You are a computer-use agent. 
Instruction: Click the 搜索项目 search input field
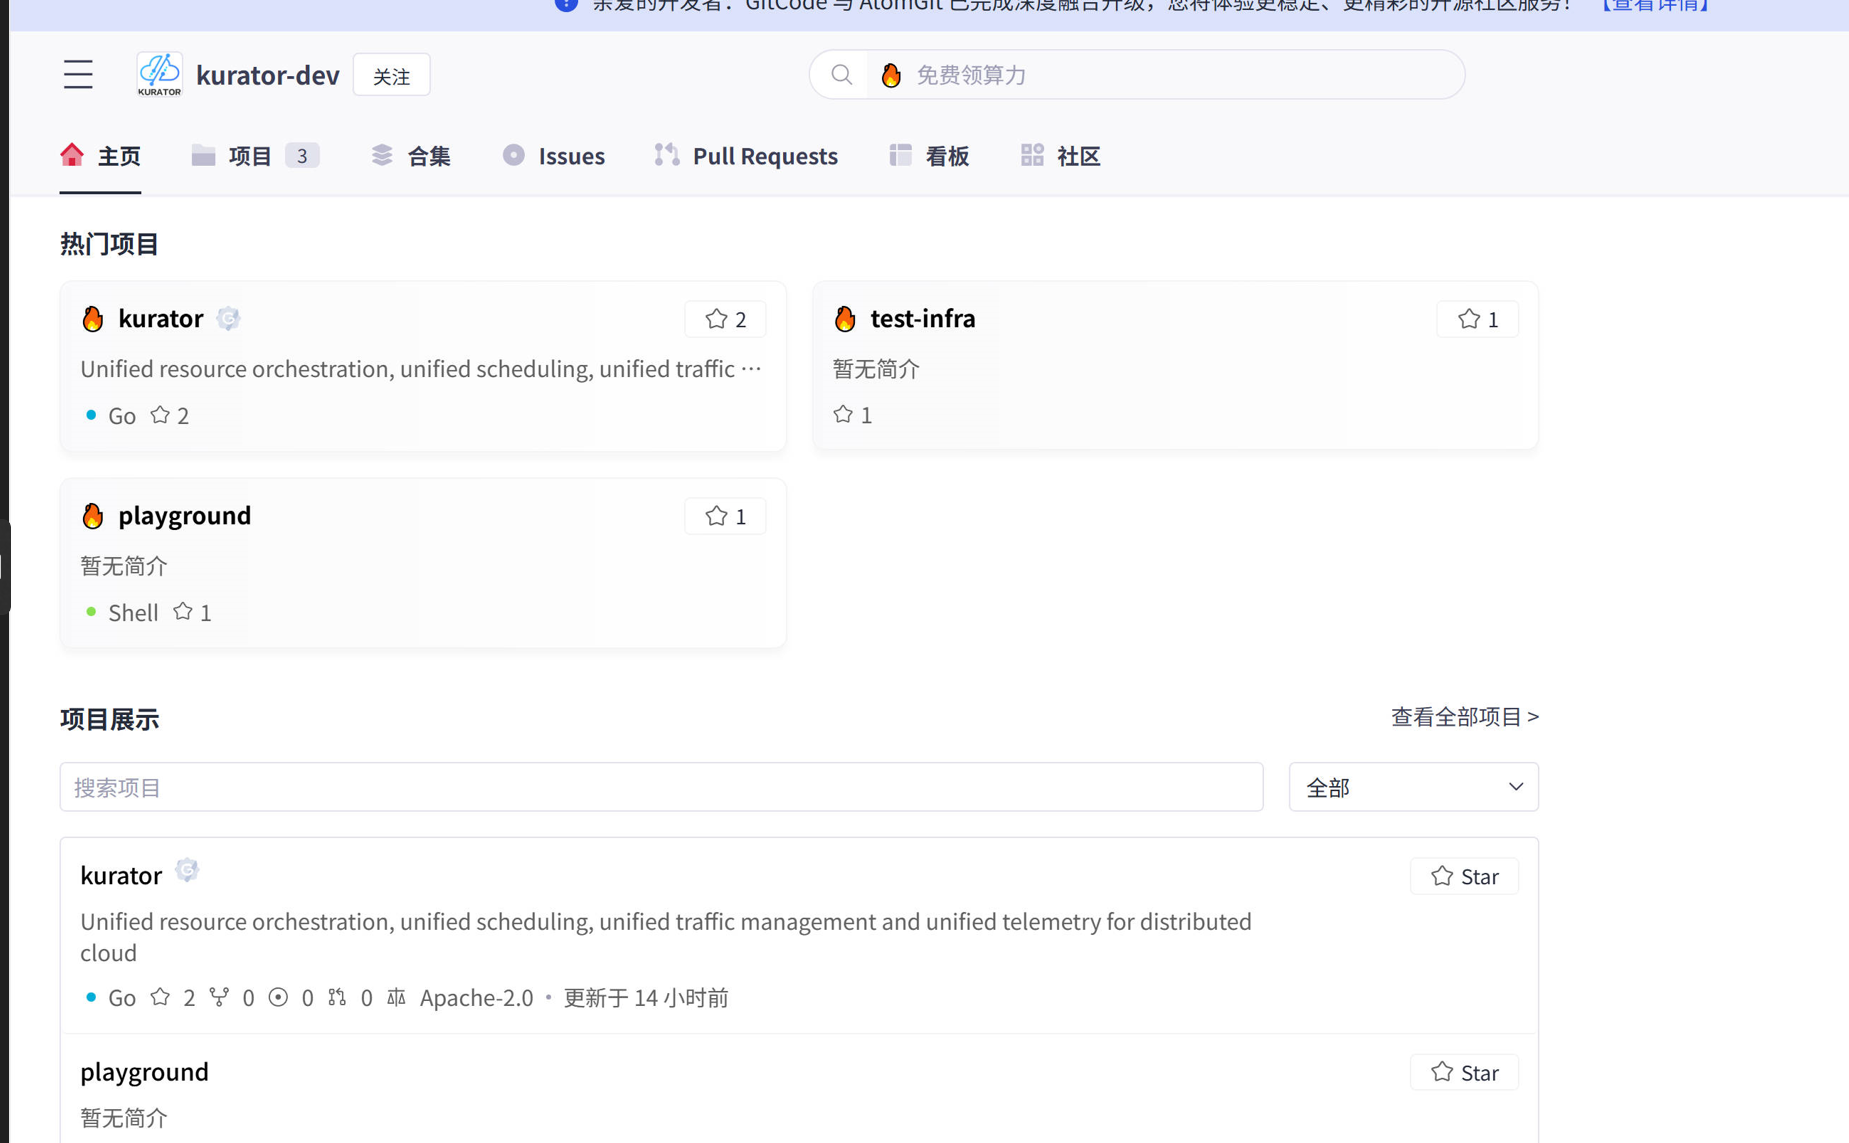[x=661, y=787]
